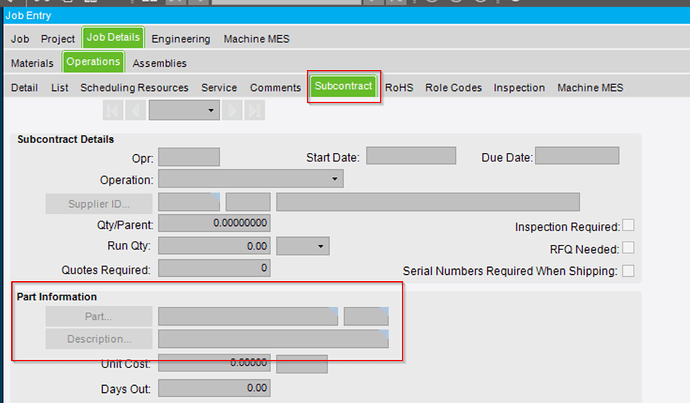Open the Run Qty unit dropdown
690x403 pixels.
pyautogui.click(x=321, y=246)
